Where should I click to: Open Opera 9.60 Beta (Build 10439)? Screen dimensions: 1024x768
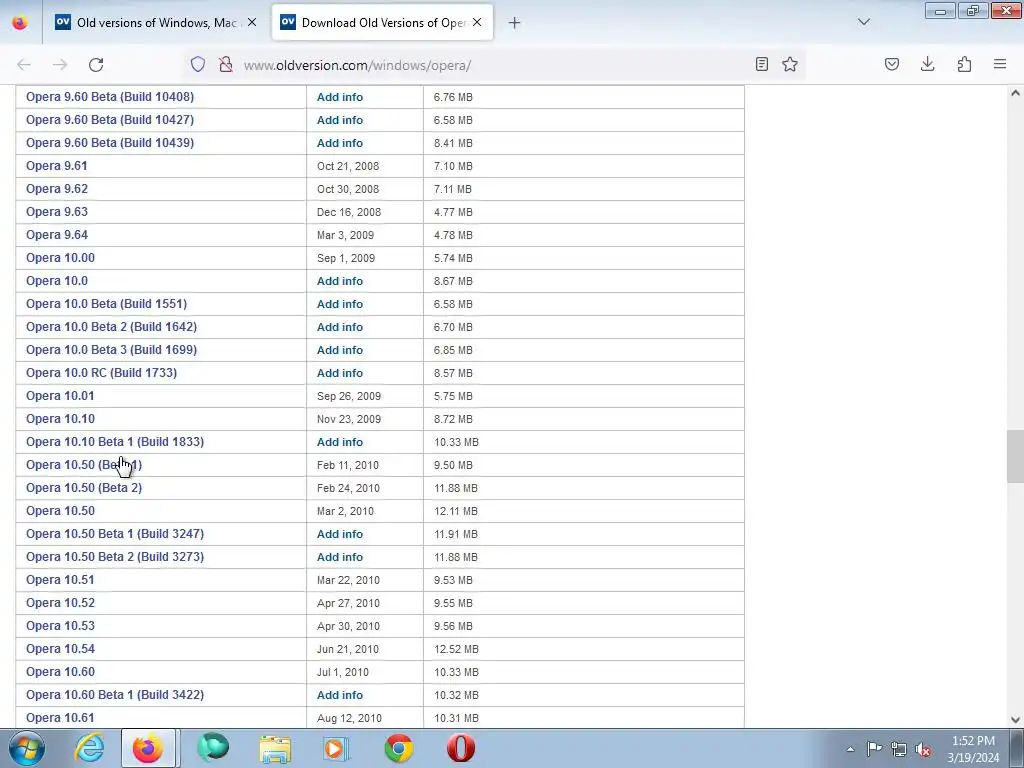point(110,142)
